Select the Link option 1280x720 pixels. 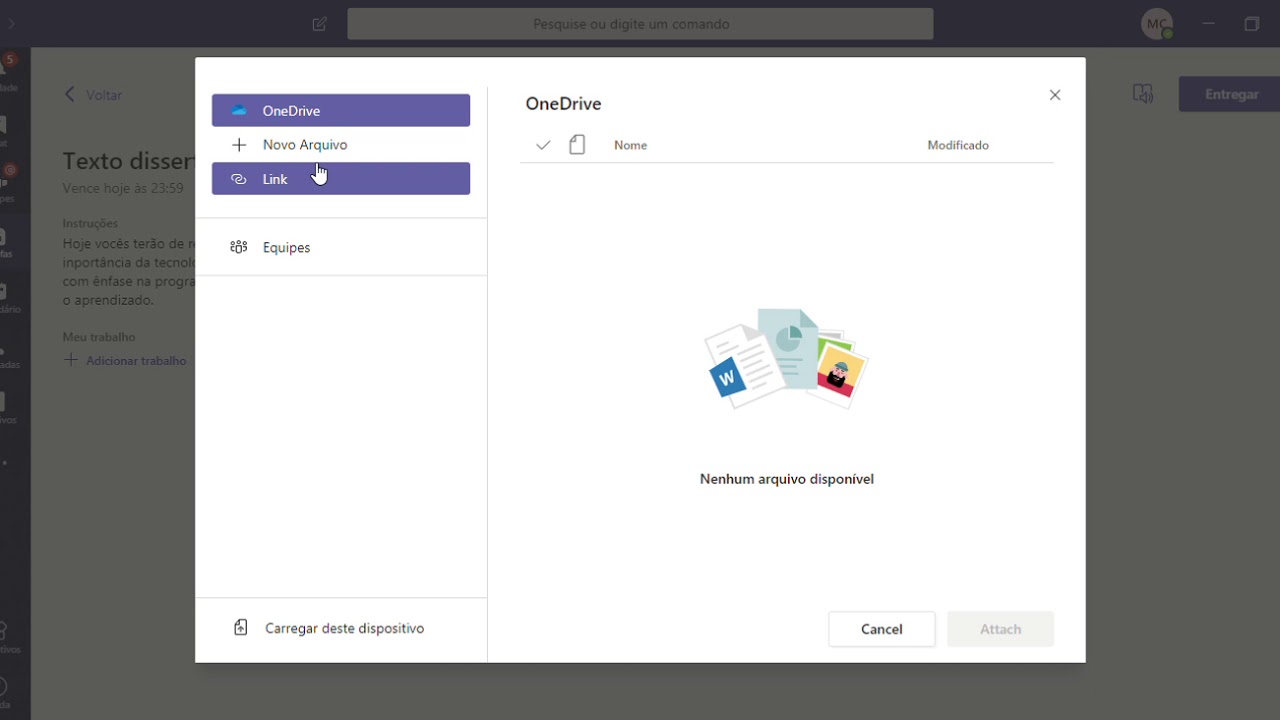point(341,179)
